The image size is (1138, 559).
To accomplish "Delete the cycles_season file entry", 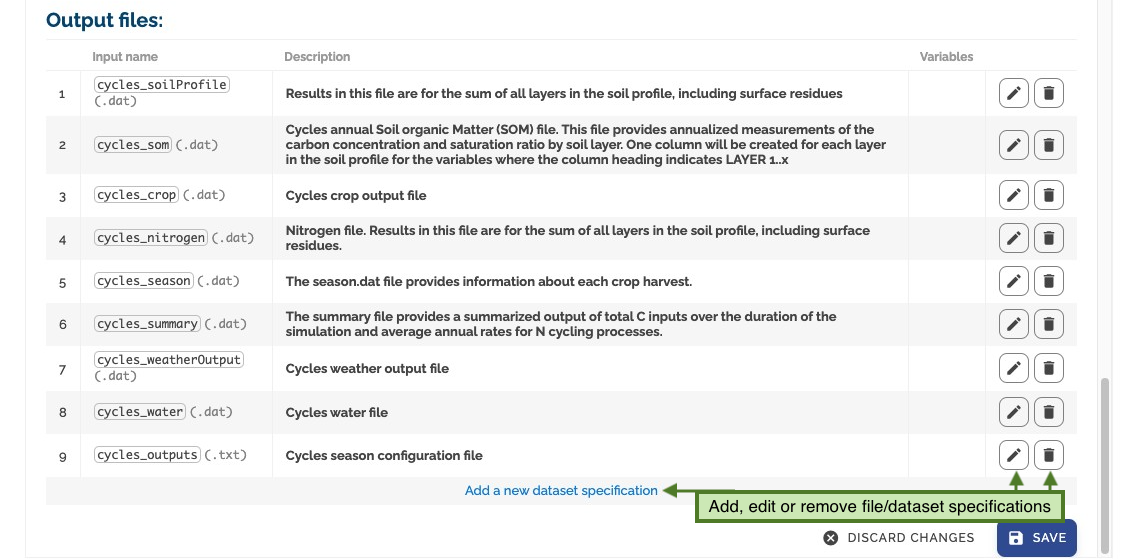I will click(x=1049, y=281).
